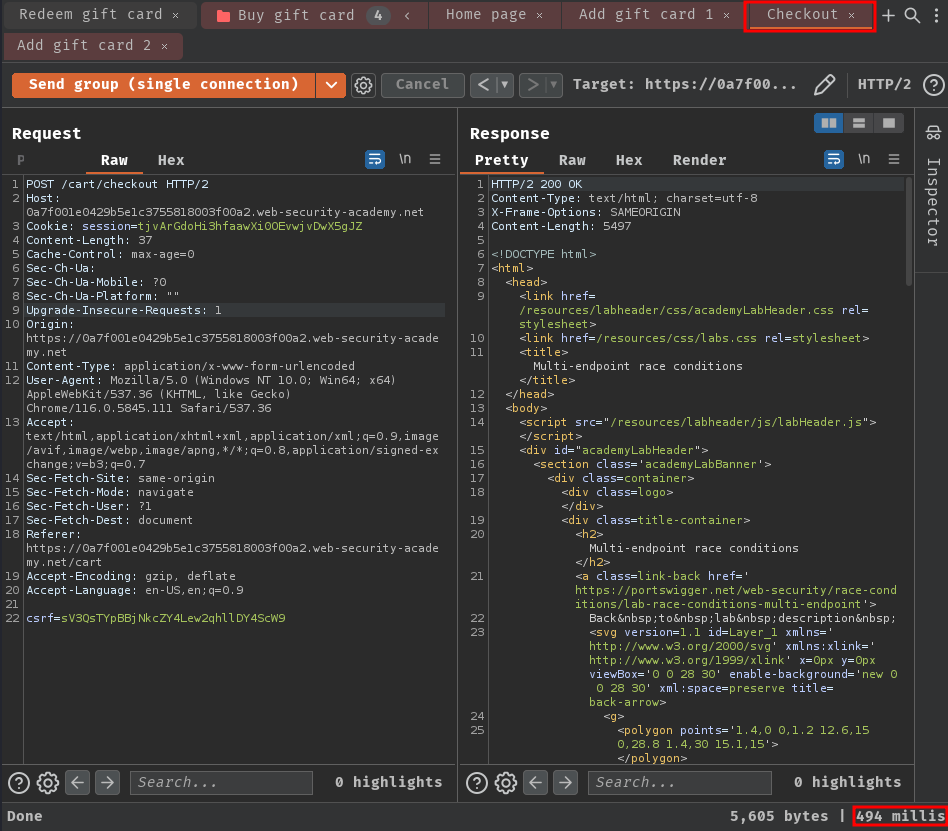Click the Cookie session header line
This screenshot has width=948, height=831.
pos(194,226)
